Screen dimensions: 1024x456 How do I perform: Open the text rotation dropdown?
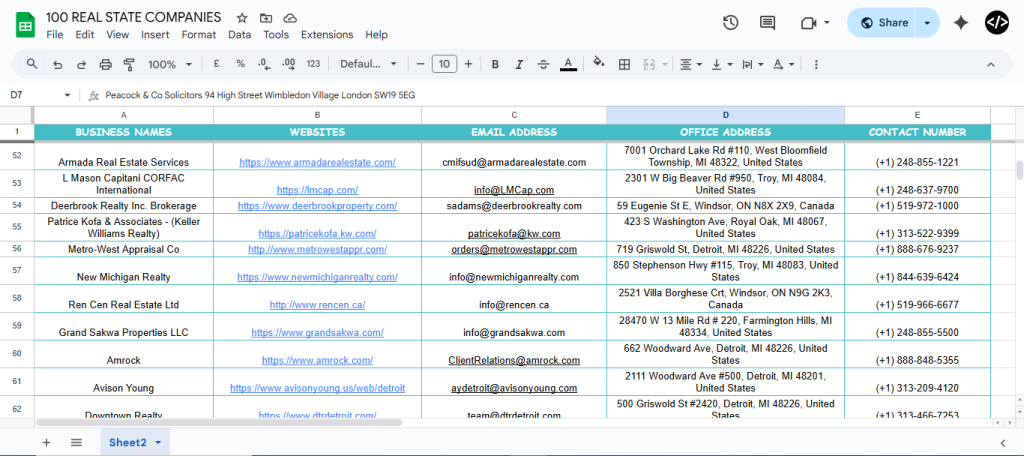tap(783, 64)
